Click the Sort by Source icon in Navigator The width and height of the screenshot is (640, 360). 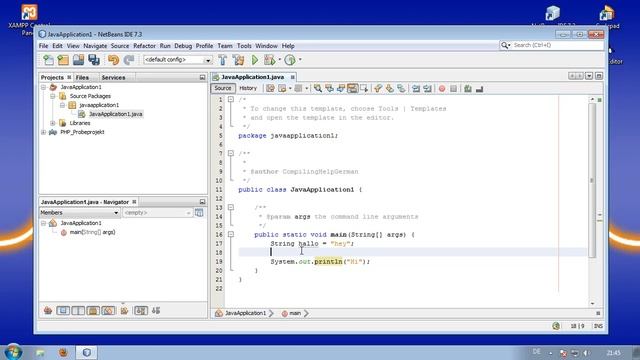(156, 311)
